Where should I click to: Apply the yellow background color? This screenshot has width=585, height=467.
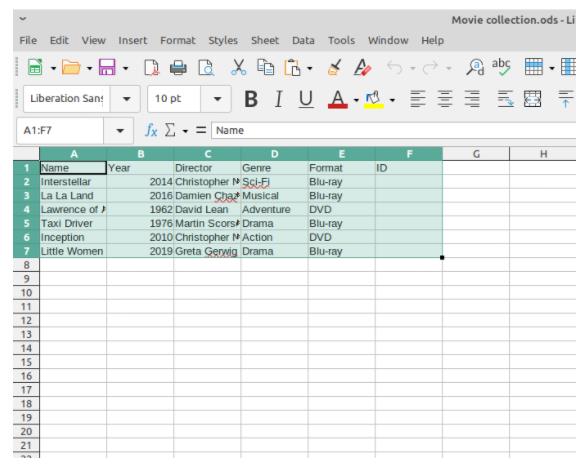(x=373, y=99)
